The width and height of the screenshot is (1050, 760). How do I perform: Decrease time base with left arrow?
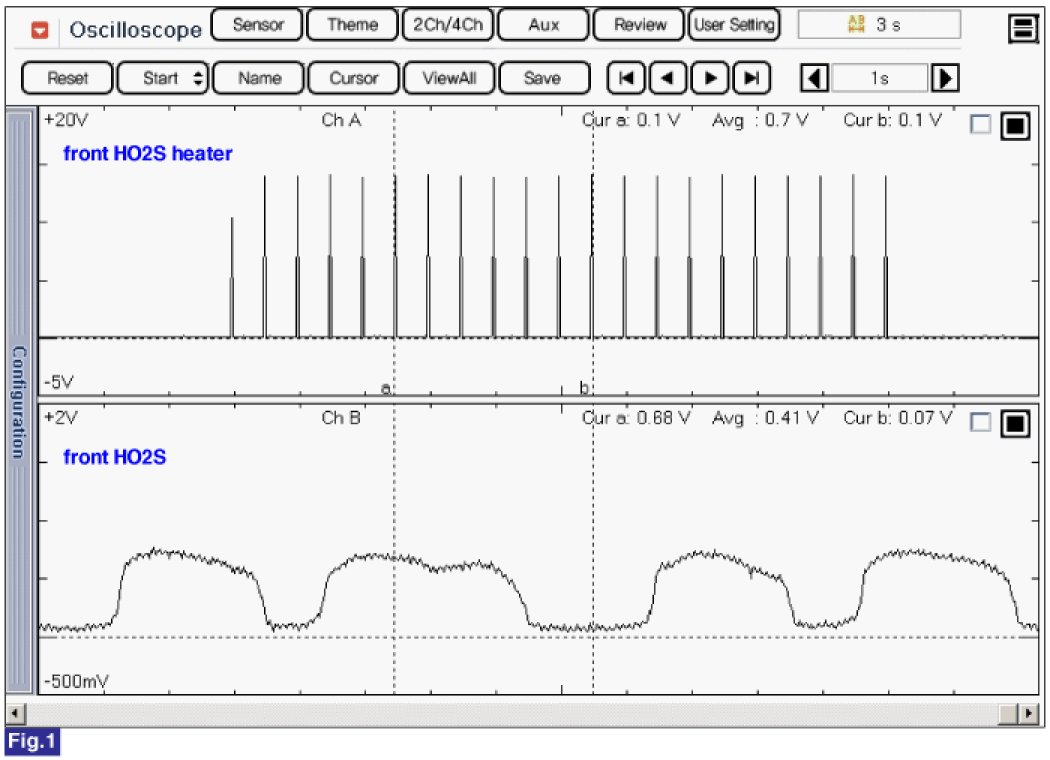tap(814, 78)
